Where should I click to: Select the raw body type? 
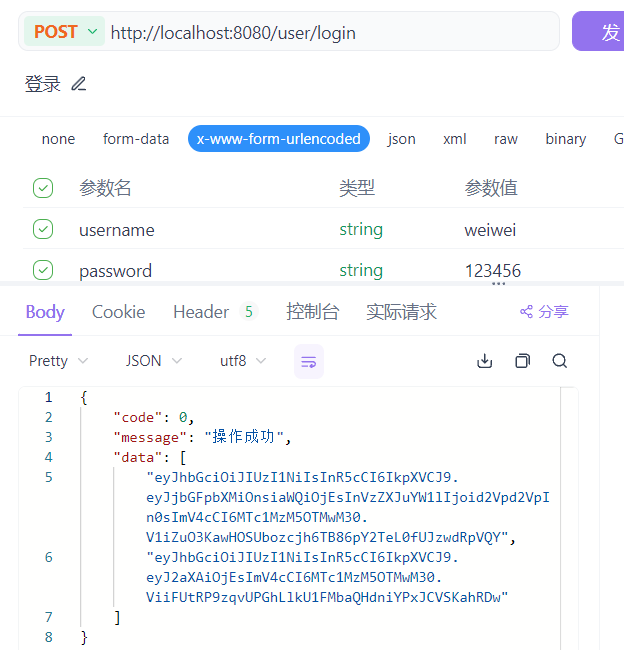coord(506,139)
